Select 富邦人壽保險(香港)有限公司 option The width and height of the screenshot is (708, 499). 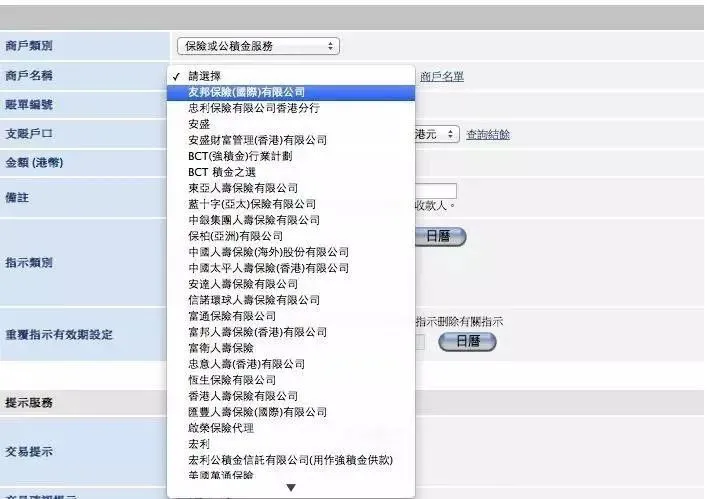[291, 332]
